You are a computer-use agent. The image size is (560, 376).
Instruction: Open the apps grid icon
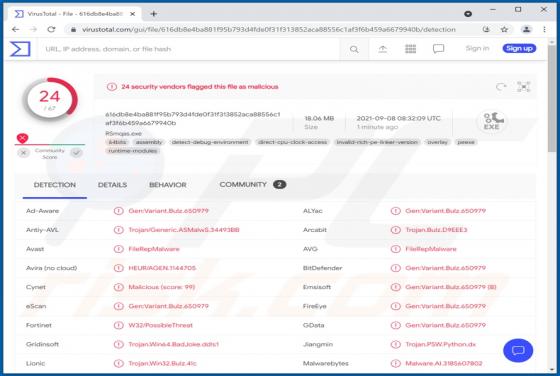click(410, 49)
